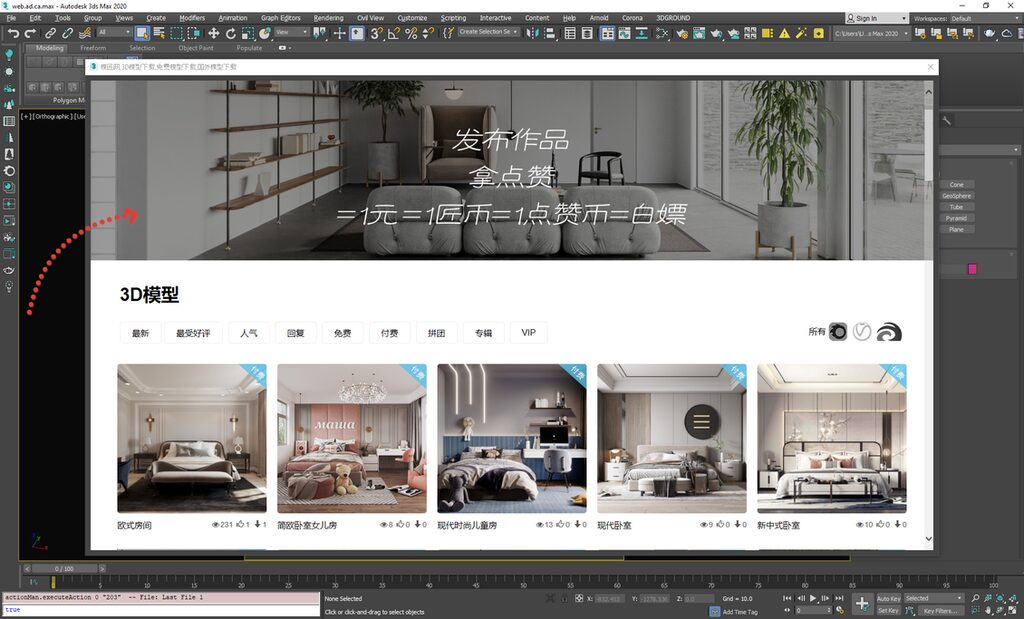Image resolution: width=1024 pixels, height=619 pixels.
Task: Click the yellow warning triangle icon
Action: [784, 33]
